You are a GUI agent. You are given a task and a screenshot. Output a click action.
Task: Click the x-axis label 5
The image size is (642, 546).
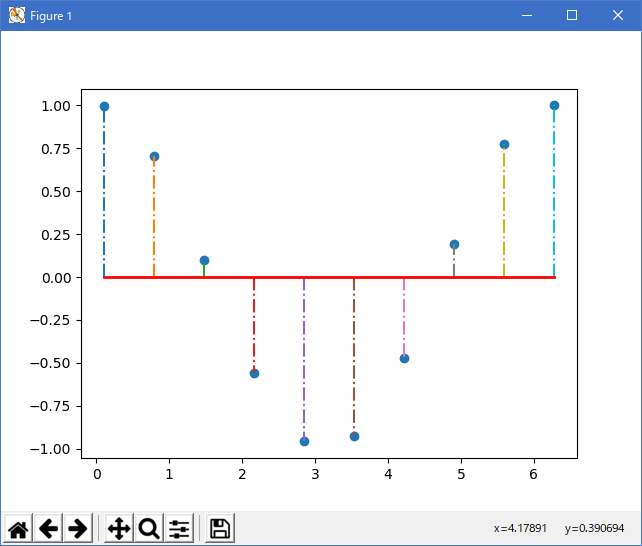point(461,474)
